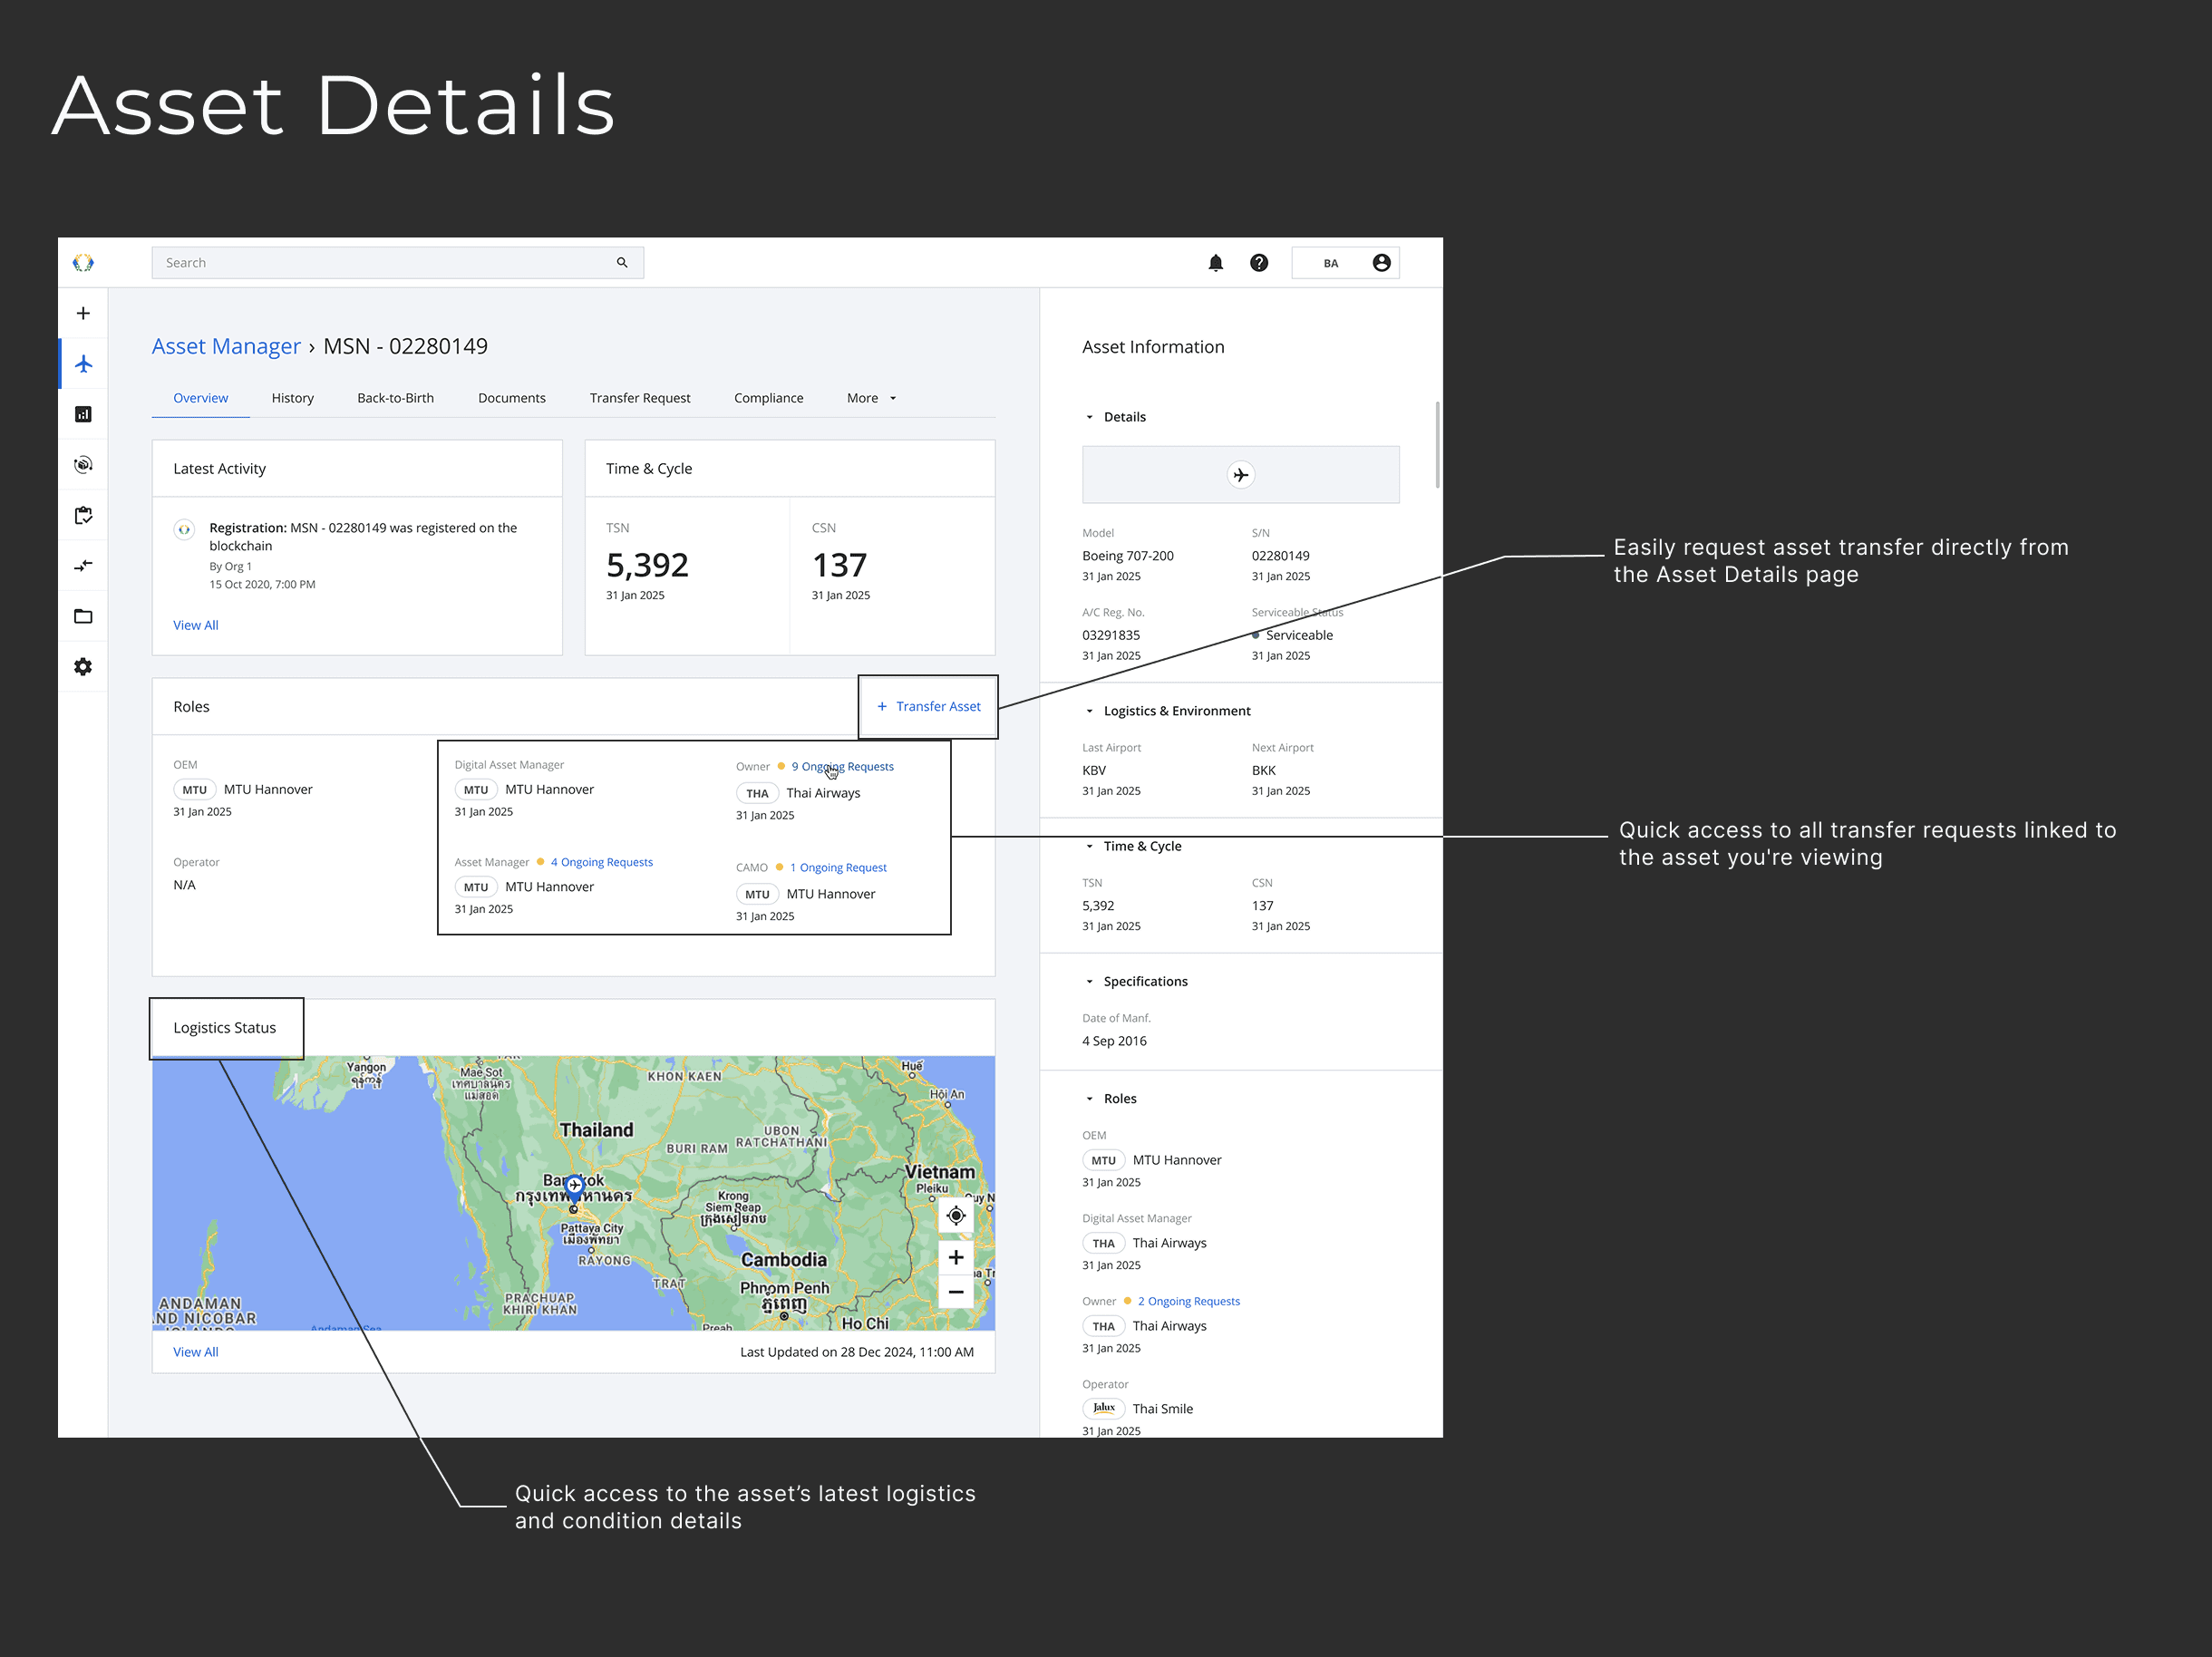
Task: Open the settings gear sidebar icon
Action: click(x=83, y=667)
